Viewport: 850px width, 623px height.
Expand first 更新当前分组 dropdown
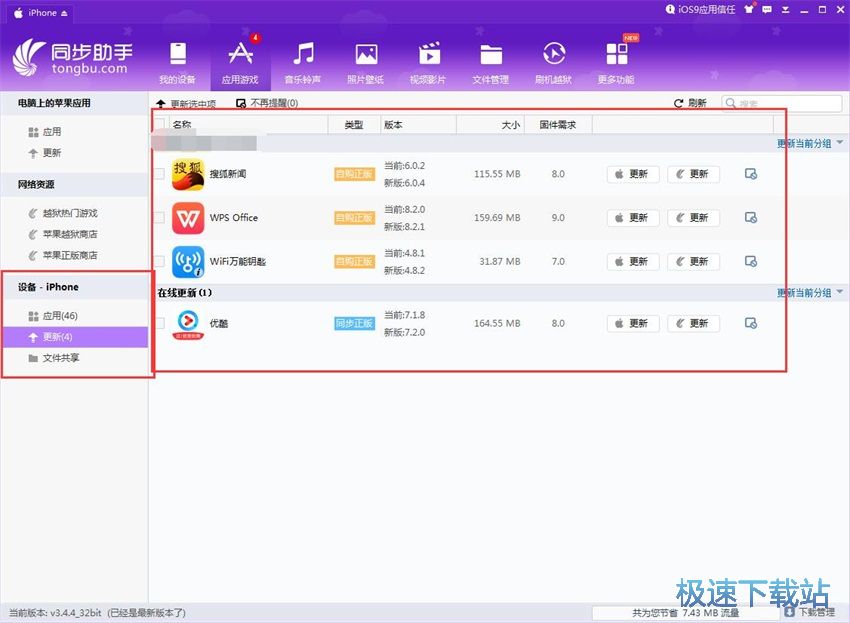point(840,143)
